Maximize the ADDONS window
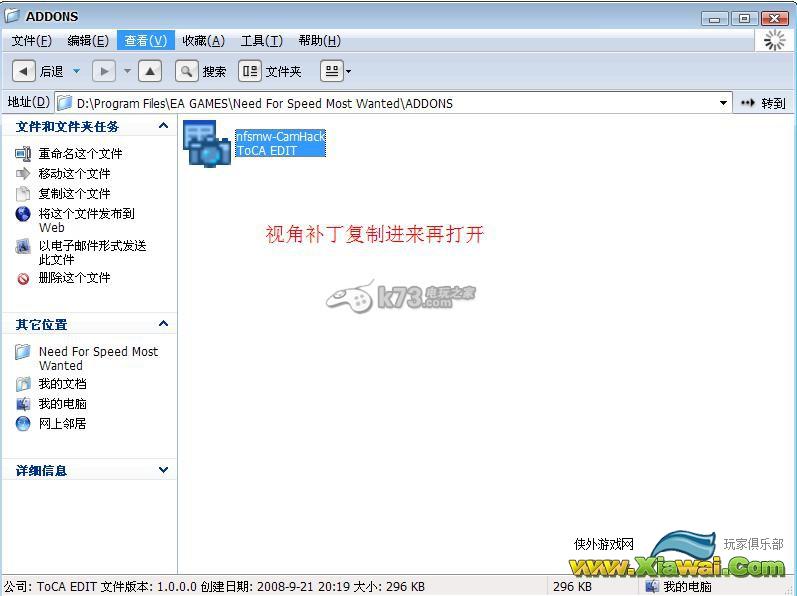Image resolution: width=797 pixels, height=596 pixels. 744,19
